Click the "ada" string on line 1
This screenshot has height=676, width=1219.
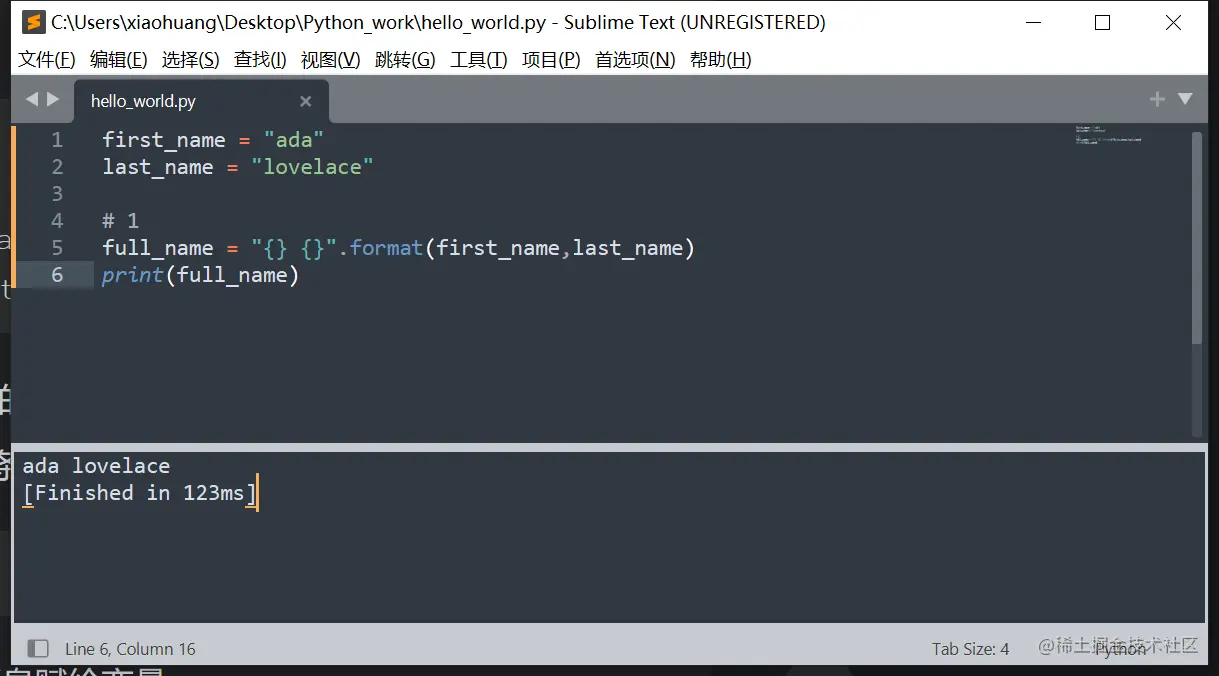294,140
